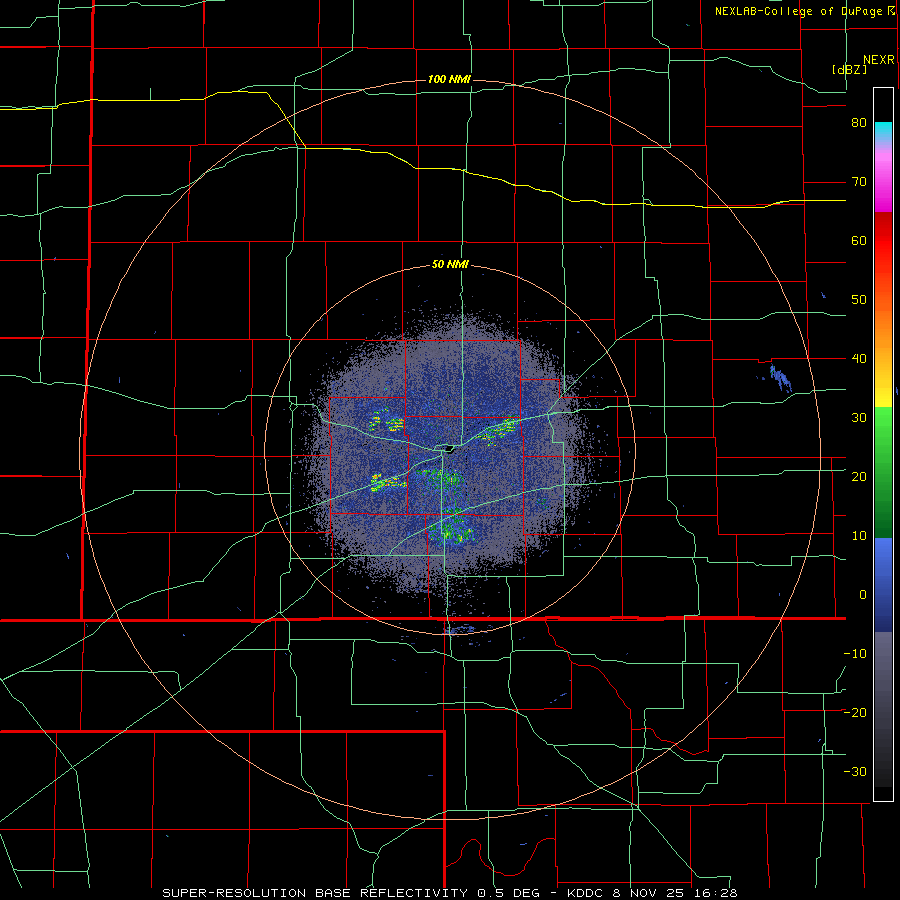Click the -30 value on the dBZ scale
This screenshot has height=900, width=900.
point(855,773)
